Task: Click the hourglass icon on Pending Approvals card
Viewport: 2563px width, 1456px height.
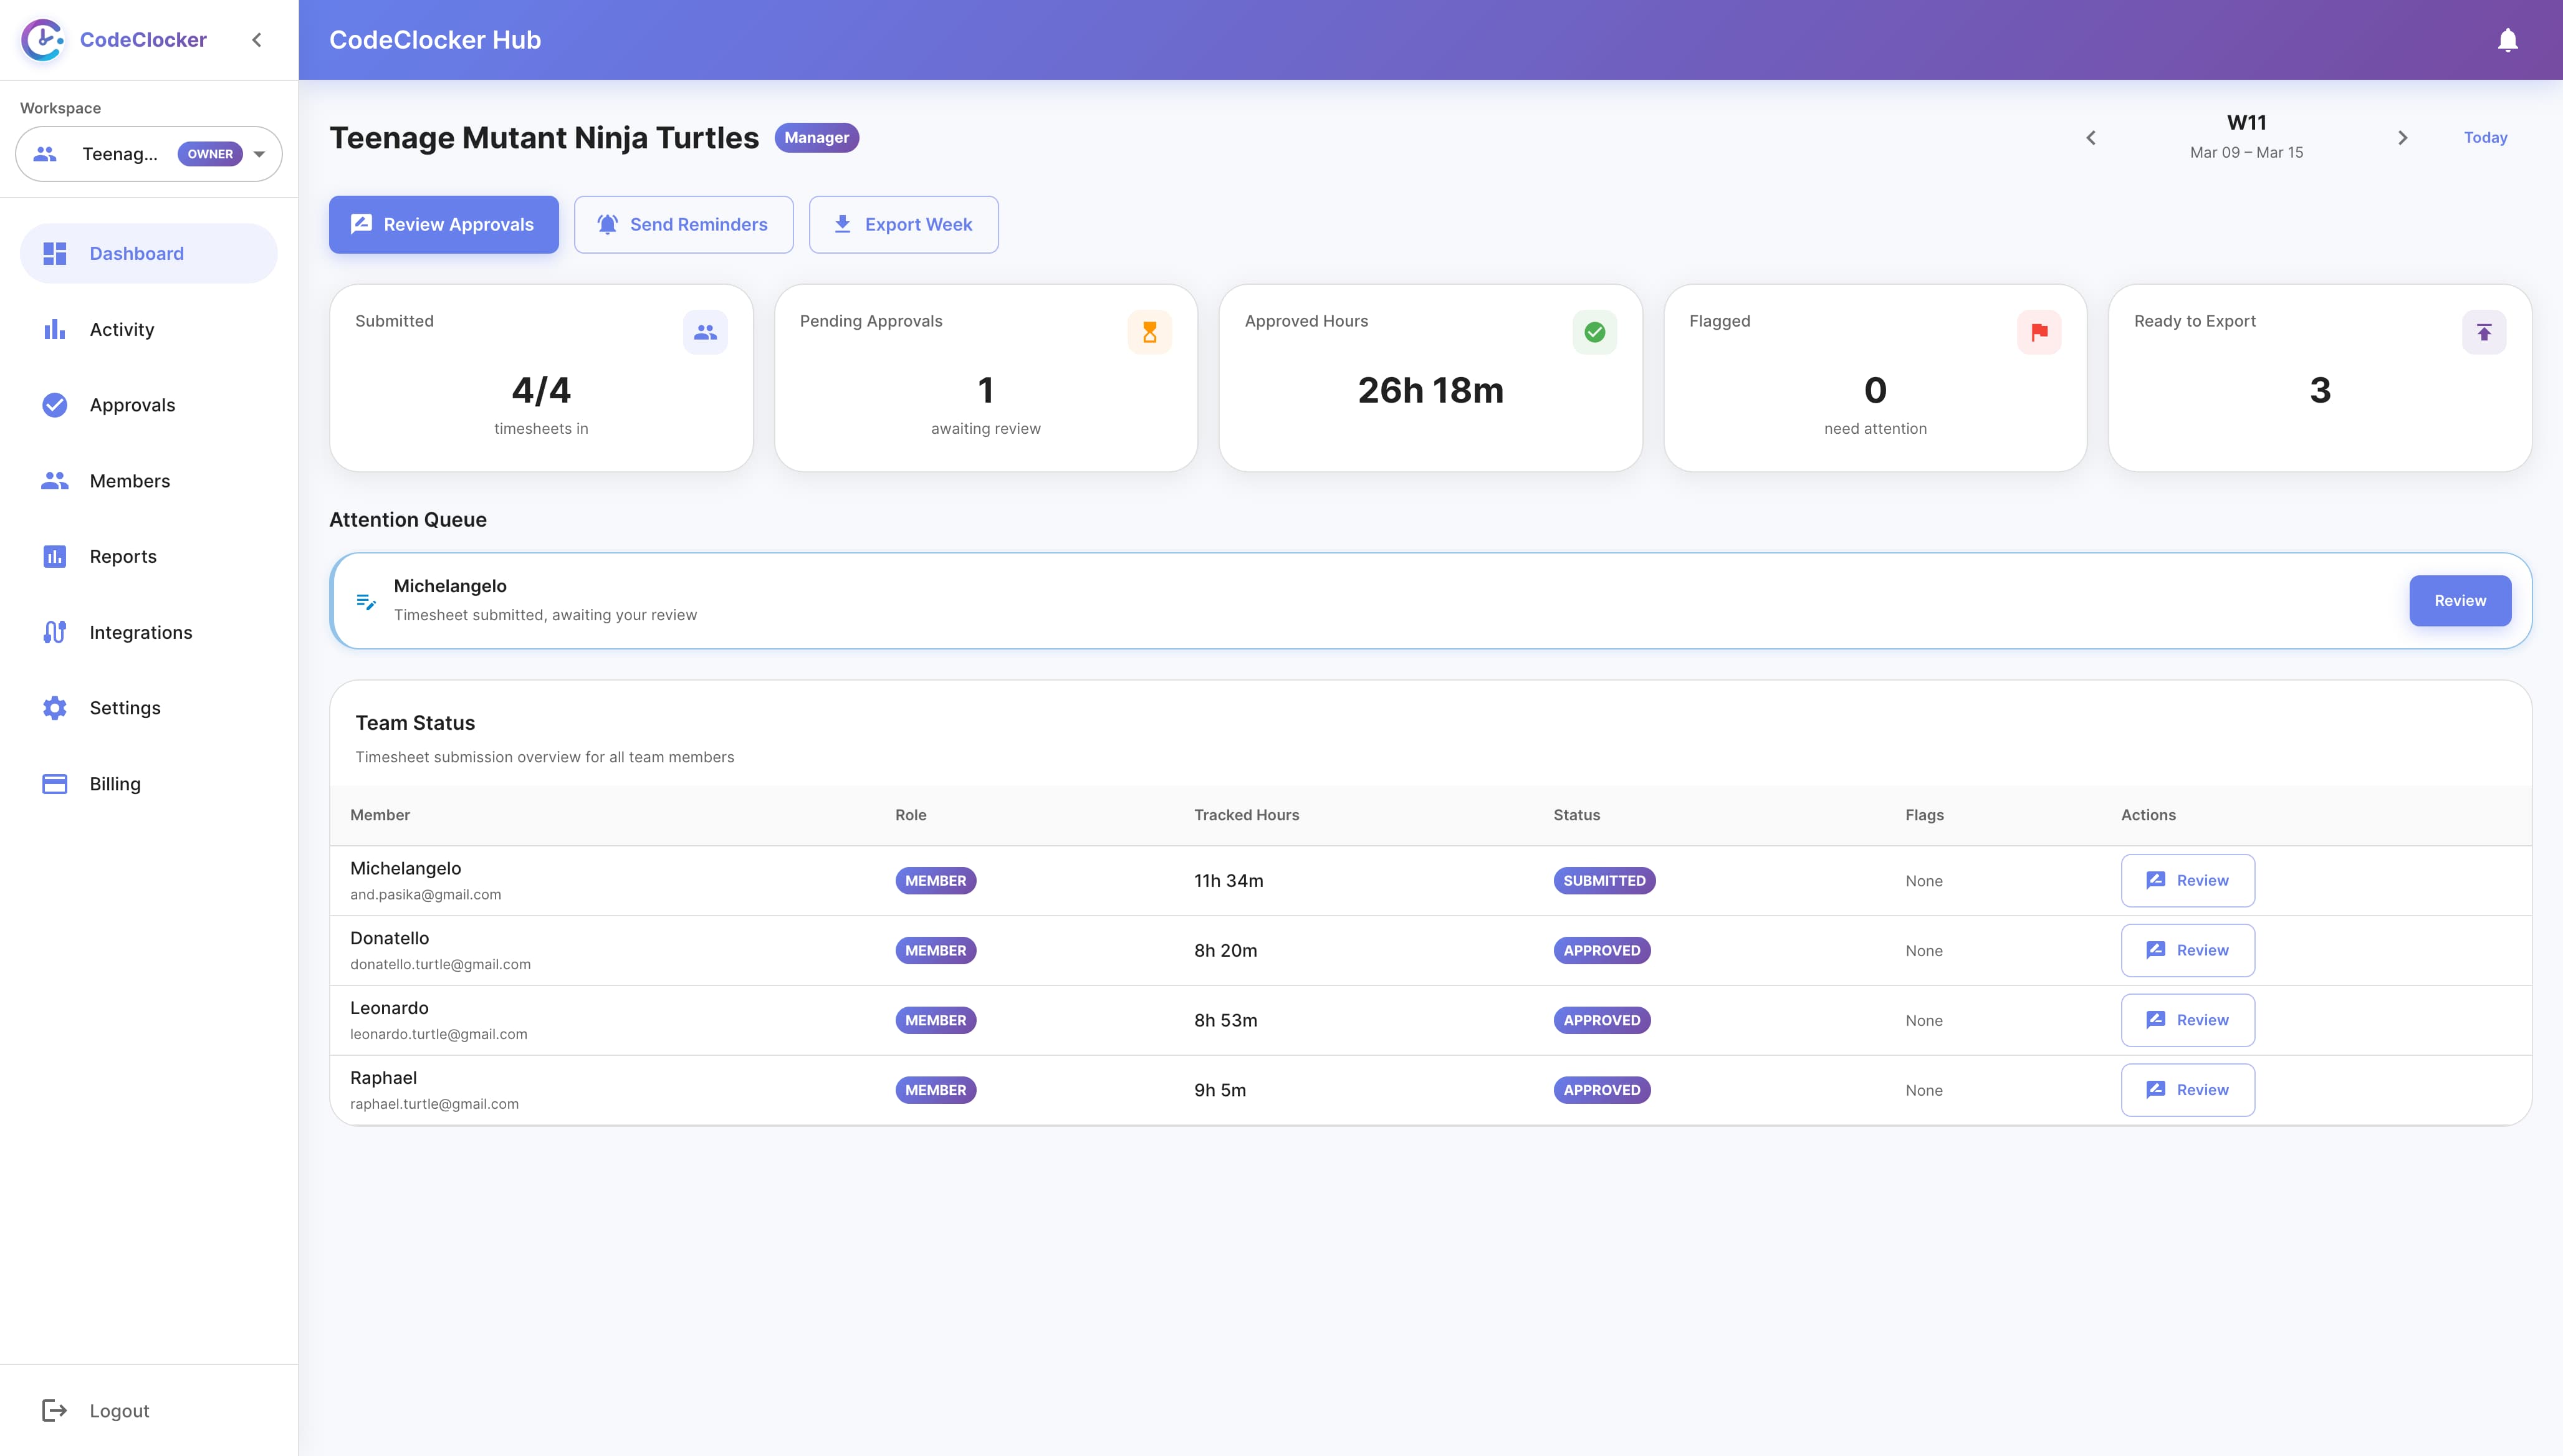Action: [x=1150, y=331]
